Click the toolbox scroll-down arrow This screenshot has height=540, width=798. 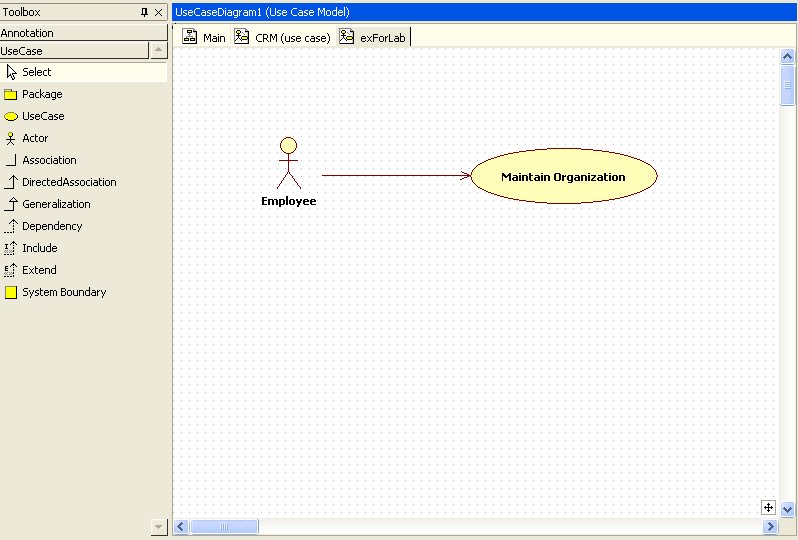pos(159,527)
